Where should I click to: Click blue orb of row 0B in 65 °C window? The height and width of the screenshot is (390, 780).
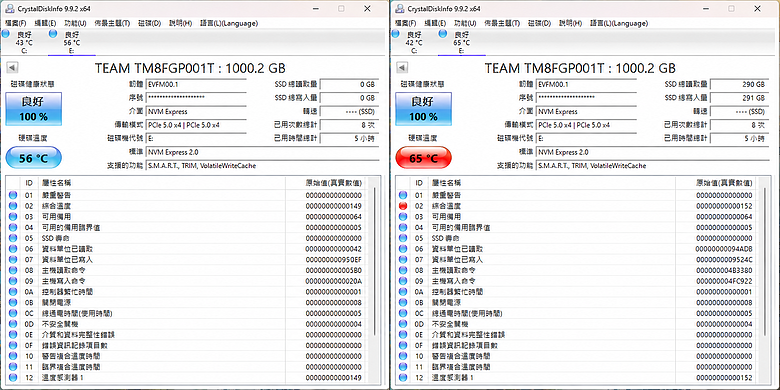click(403, 302)
